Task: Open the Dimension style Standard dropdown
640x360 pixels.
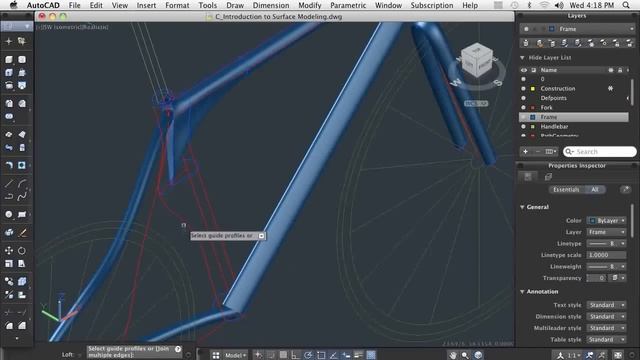Action: [x=607, y=316]
